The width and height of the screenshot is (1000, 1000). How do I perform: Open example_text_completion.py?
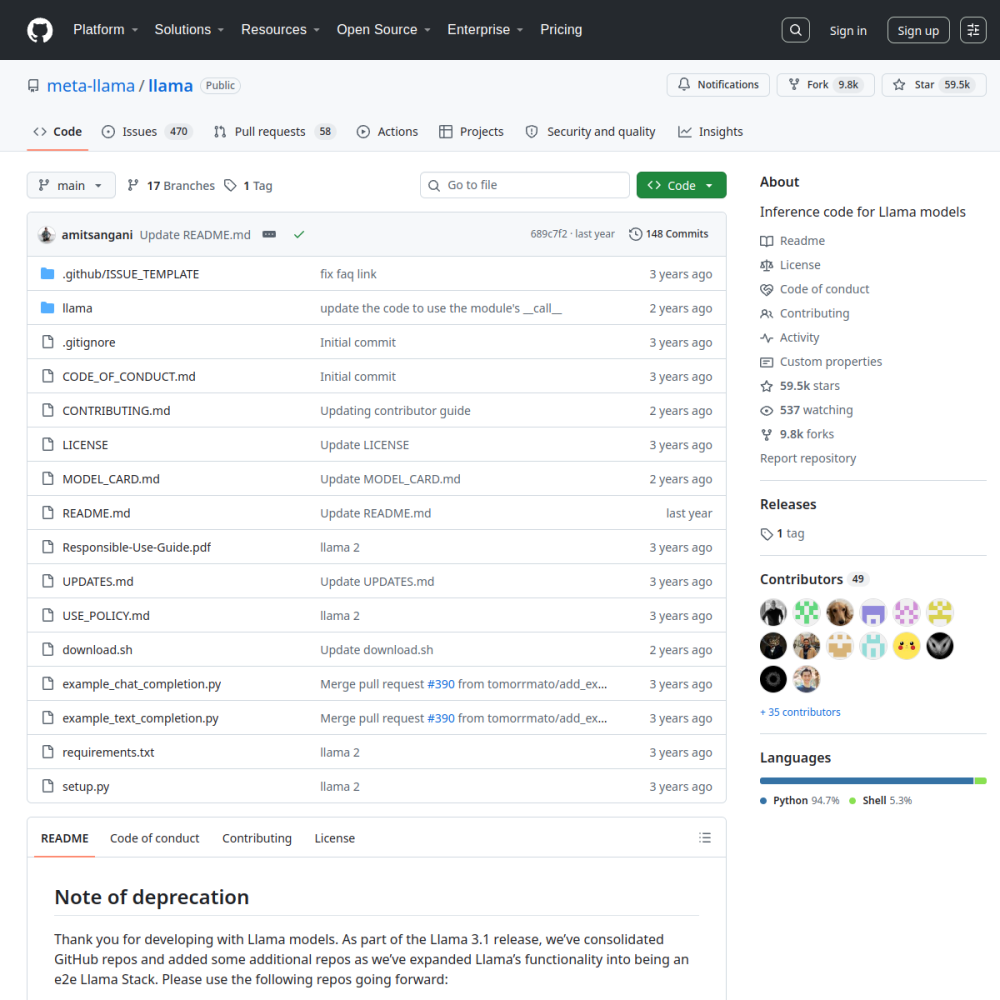click(140, 718)
